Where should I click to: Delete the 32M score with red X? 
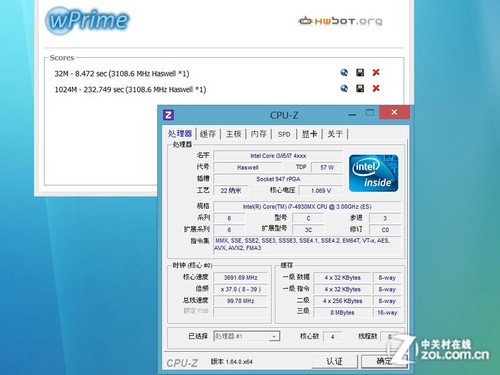(376, 72)
